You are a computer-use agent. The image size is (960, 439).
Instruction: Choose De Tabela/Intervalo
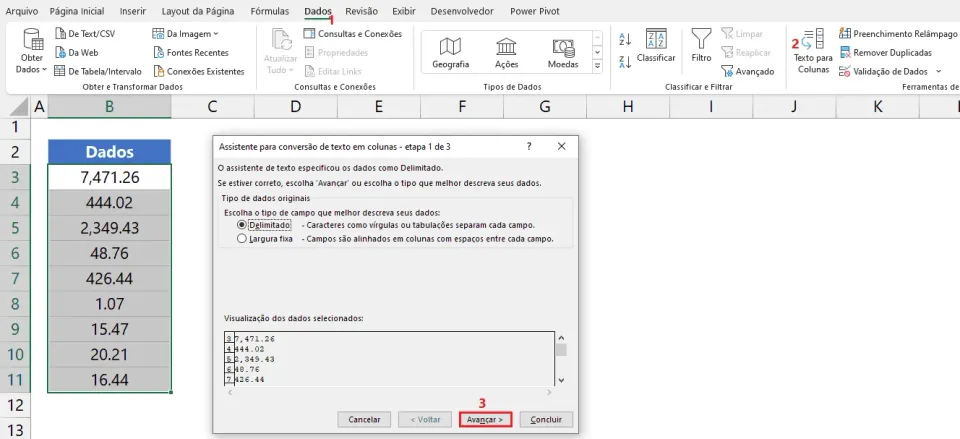click(98, 72)
